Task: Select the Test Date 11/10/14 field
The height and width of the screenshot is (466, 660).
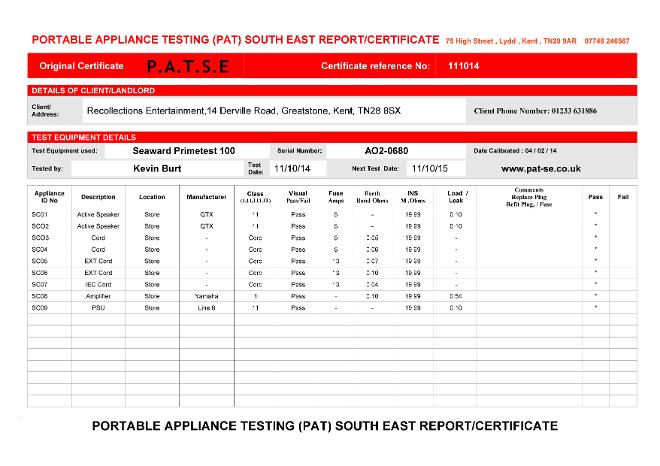Action: (x=293, y=169)
